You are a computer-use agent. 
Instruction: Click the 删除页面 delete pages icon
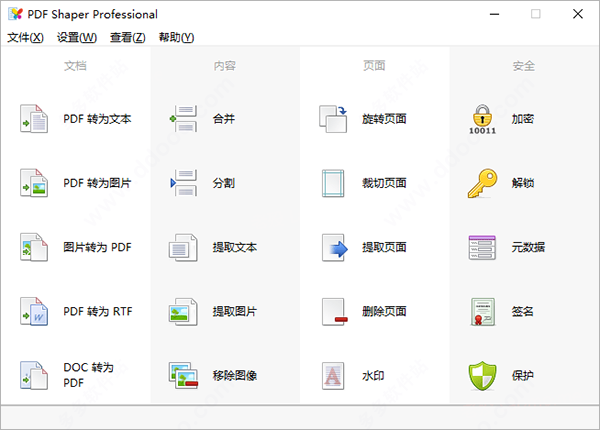(334, 311)
